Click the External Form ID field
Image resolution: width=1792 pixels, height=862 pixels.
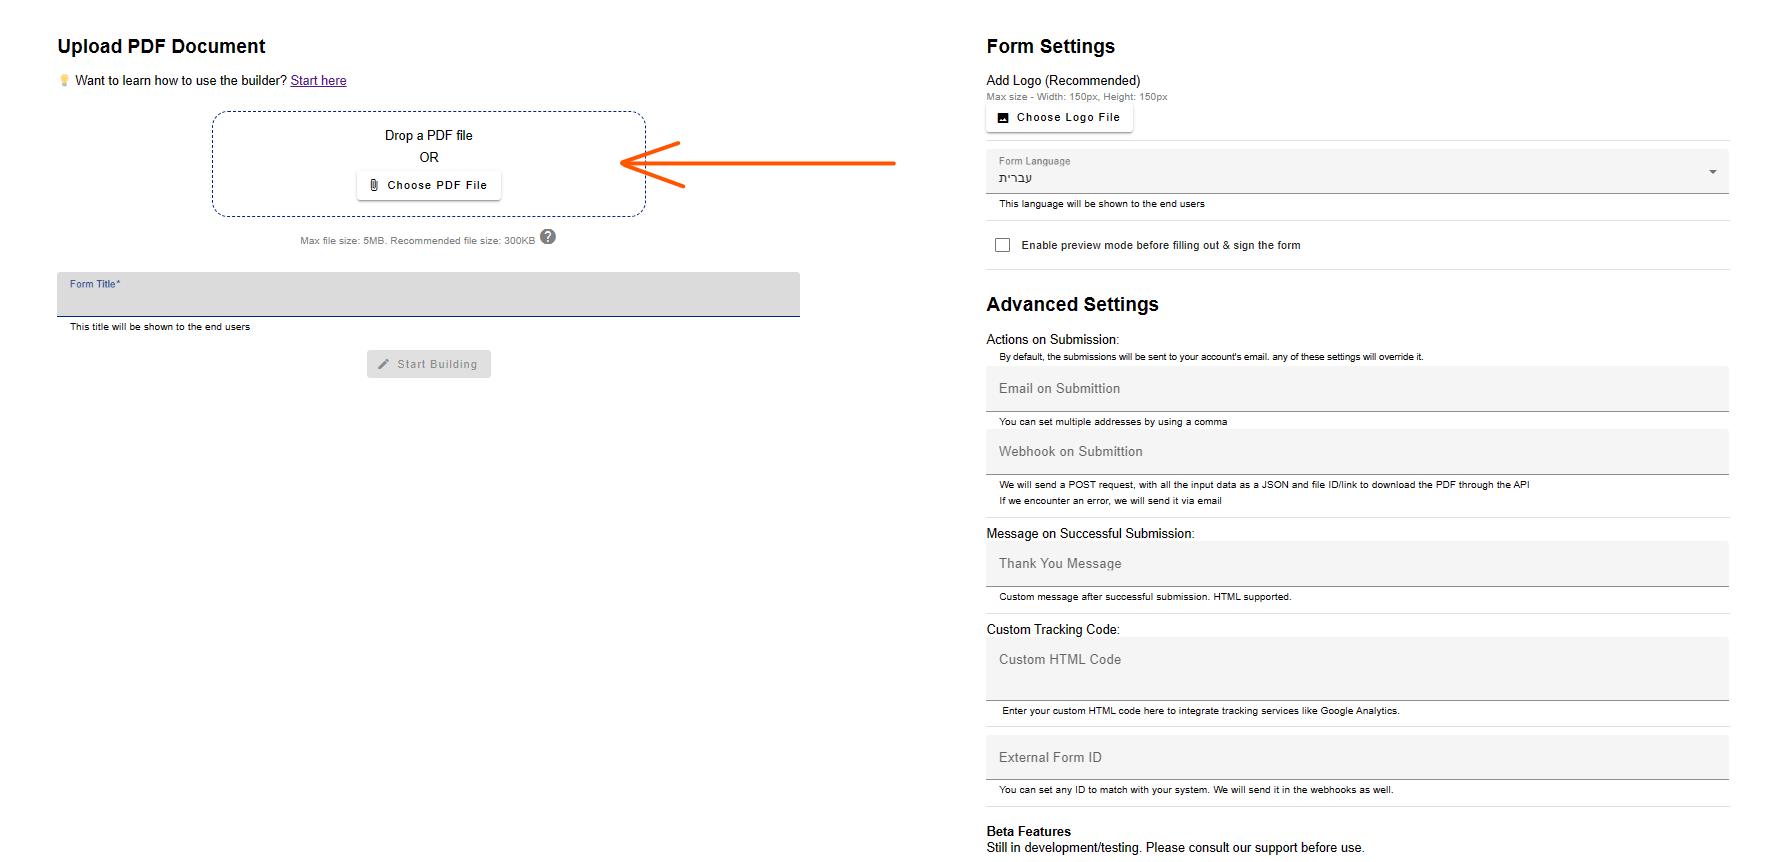[1356, 758]
